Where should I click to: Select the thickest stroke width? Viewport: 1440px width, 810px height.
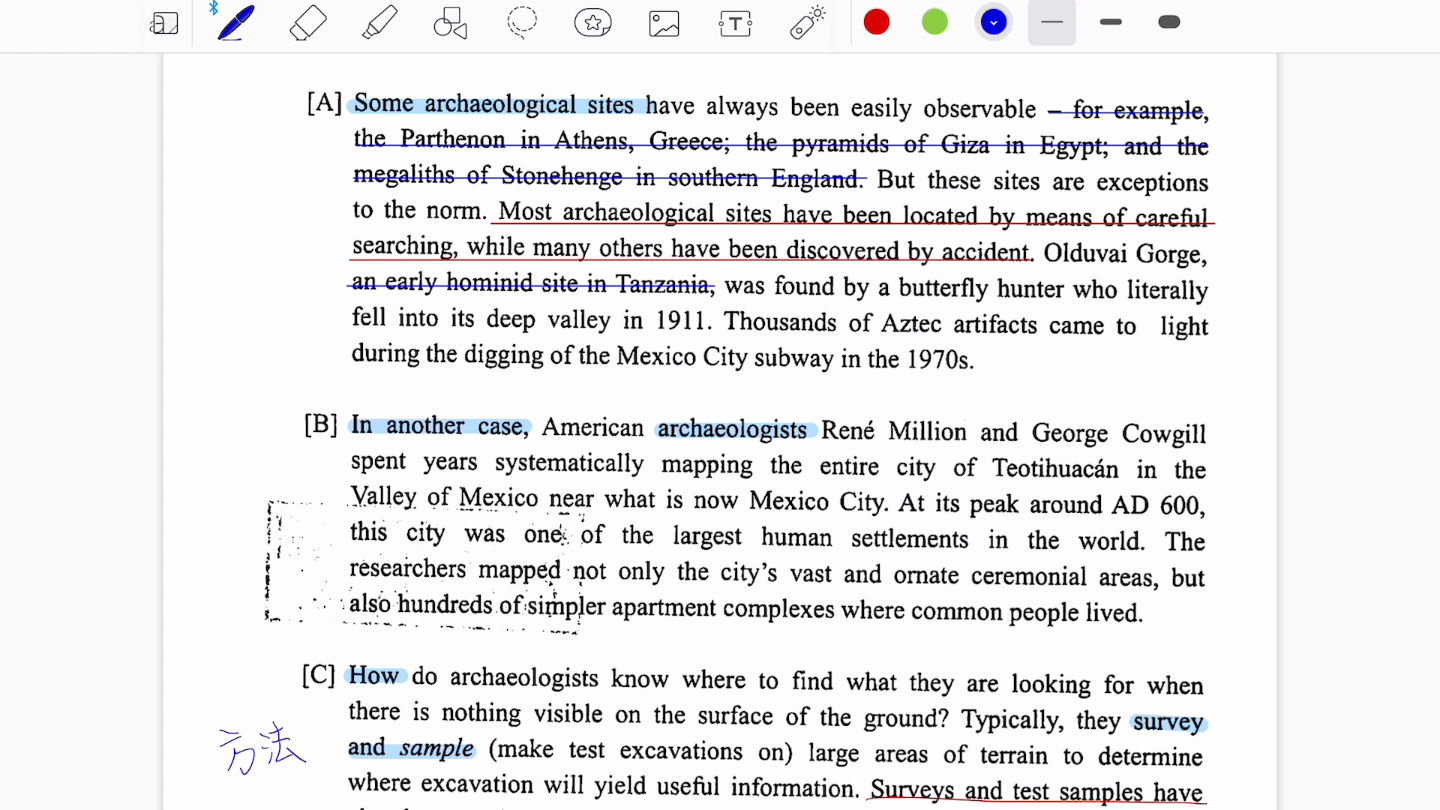1169,22
